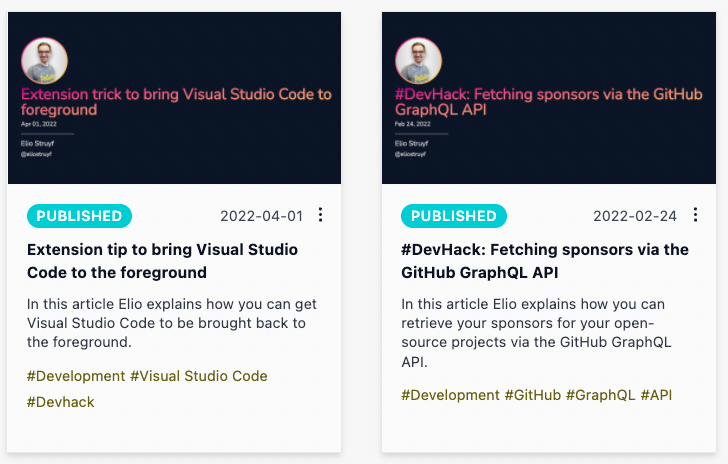Screen dimensions: 728x464
Task: Open the three-dot menu on Extension tip card
Action: click(321, 215)
